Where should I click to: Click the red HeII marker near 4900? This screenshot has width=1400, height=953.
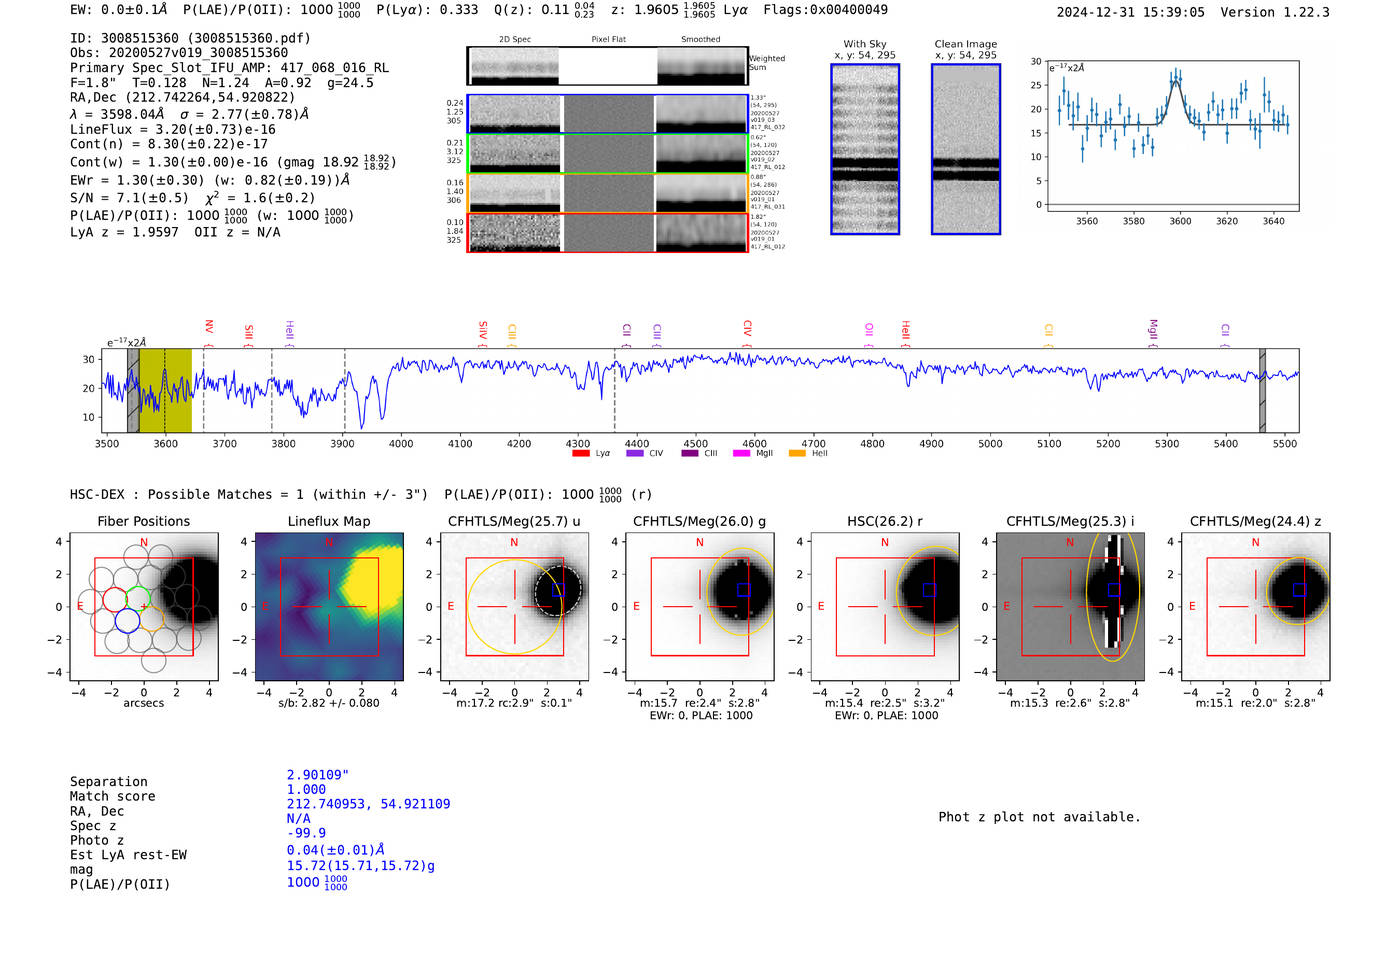905,332
